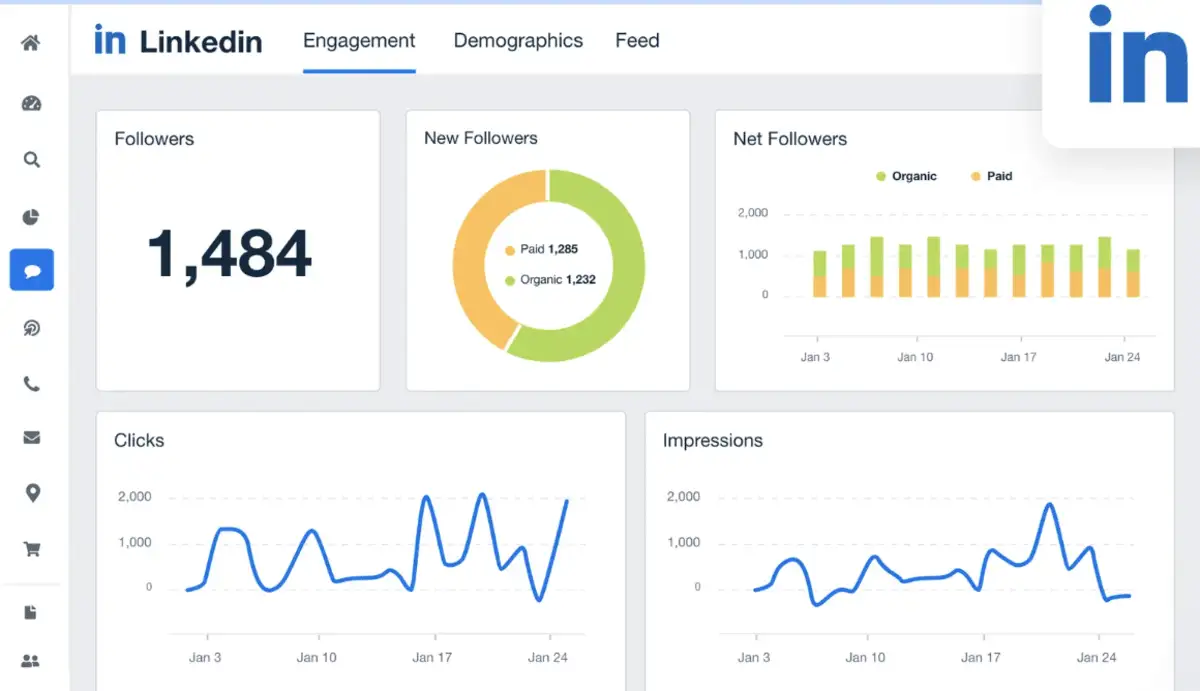This screenshot has height=691, width=1200.
Task: Open the email envelope icon
Action: tap(31, 437)
